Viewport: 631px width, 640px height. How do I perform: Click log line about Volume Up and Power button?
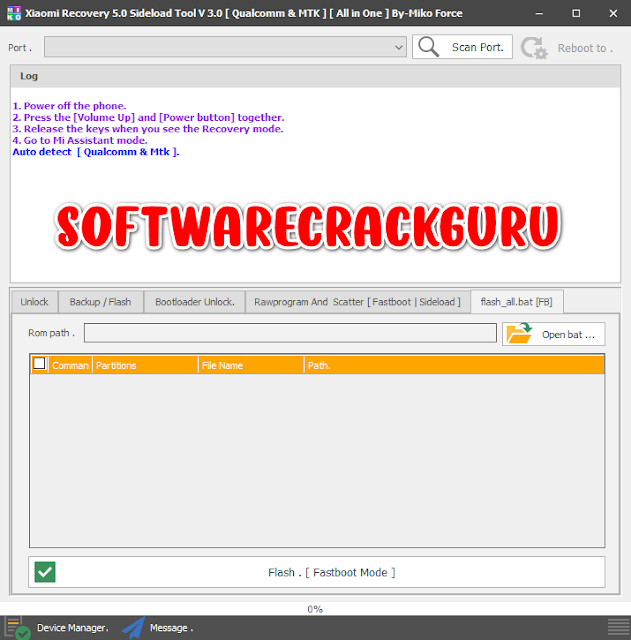(x=148, y=118)
